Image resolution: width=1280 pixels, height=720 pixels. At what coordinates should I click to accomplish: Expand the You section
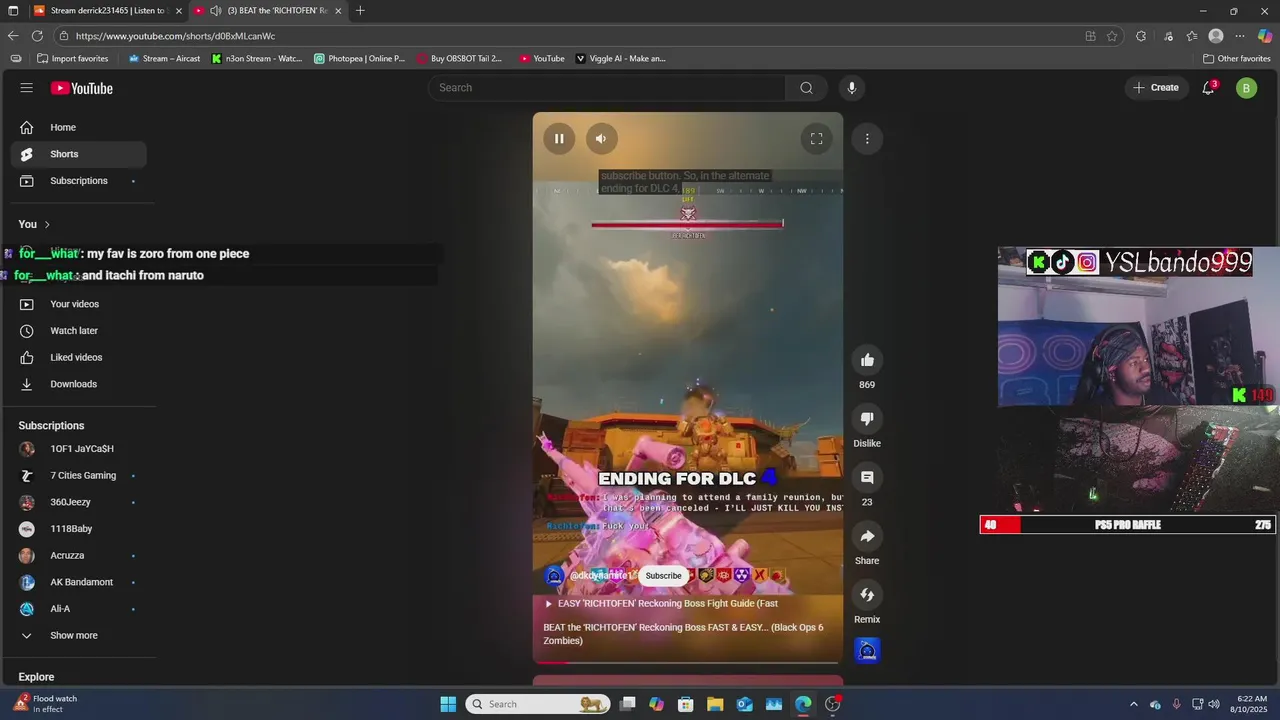coord(34,224)
